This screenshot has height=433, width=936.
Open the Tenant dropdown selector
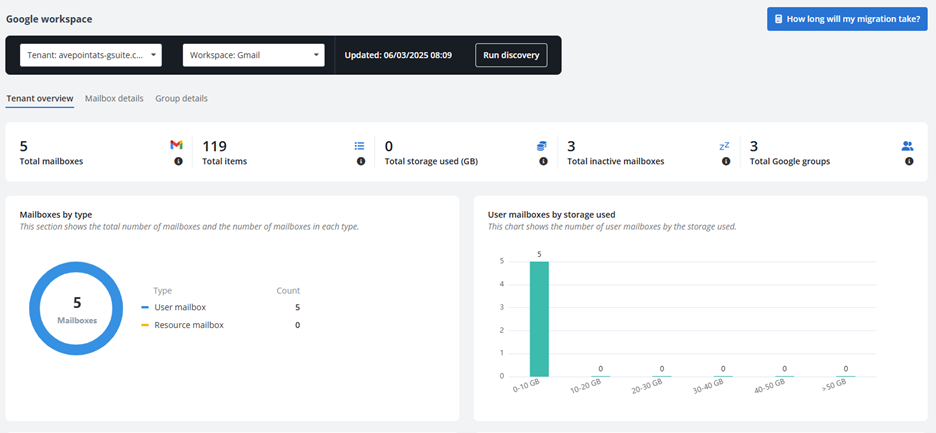point(90,55)
